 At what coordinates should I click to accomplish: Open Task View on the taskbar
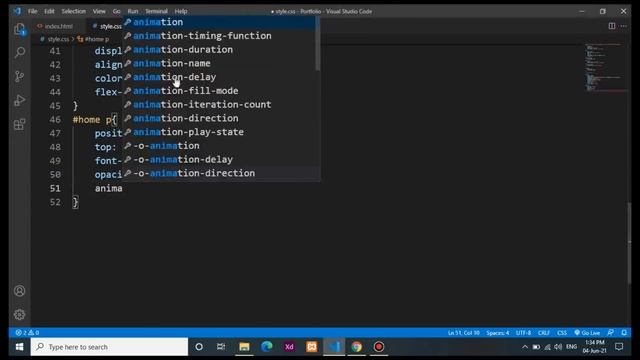221,347
